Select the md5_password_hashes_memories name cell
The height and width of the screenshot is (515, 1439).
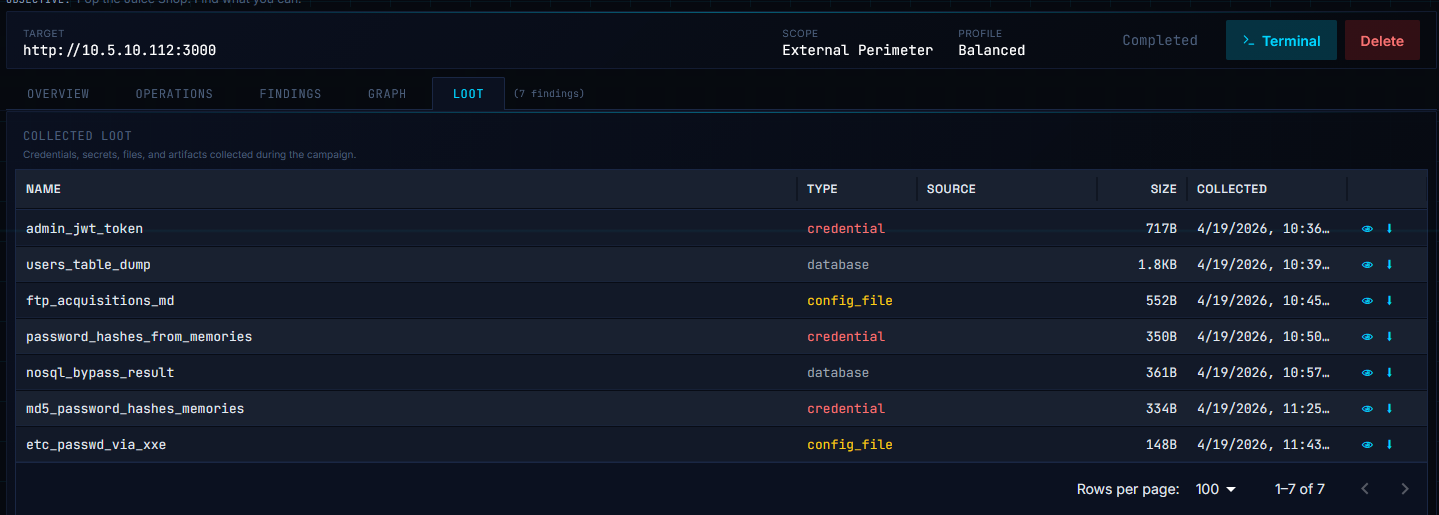pos(135,409)
